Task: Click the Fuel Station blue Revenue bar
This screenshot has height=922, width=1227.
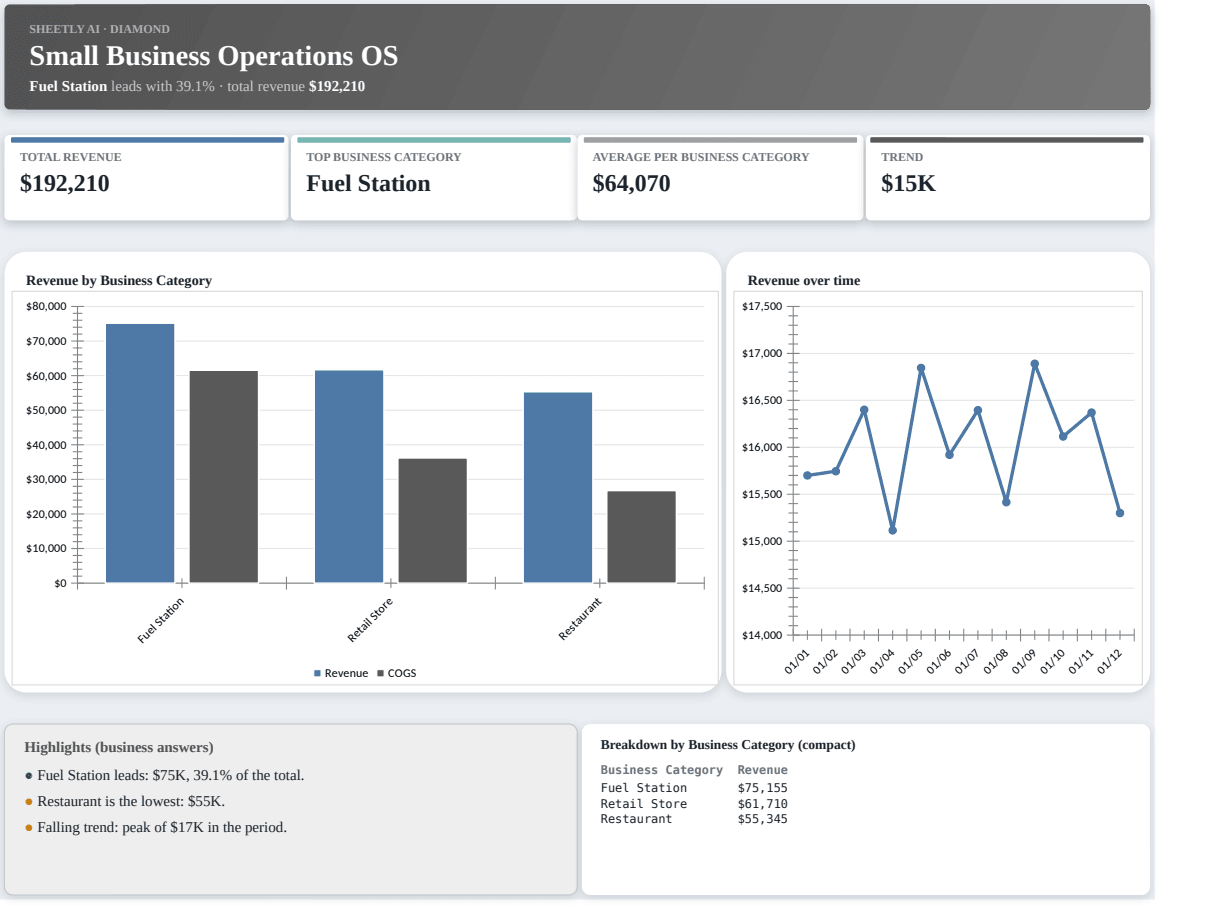Action: (140, 453)
